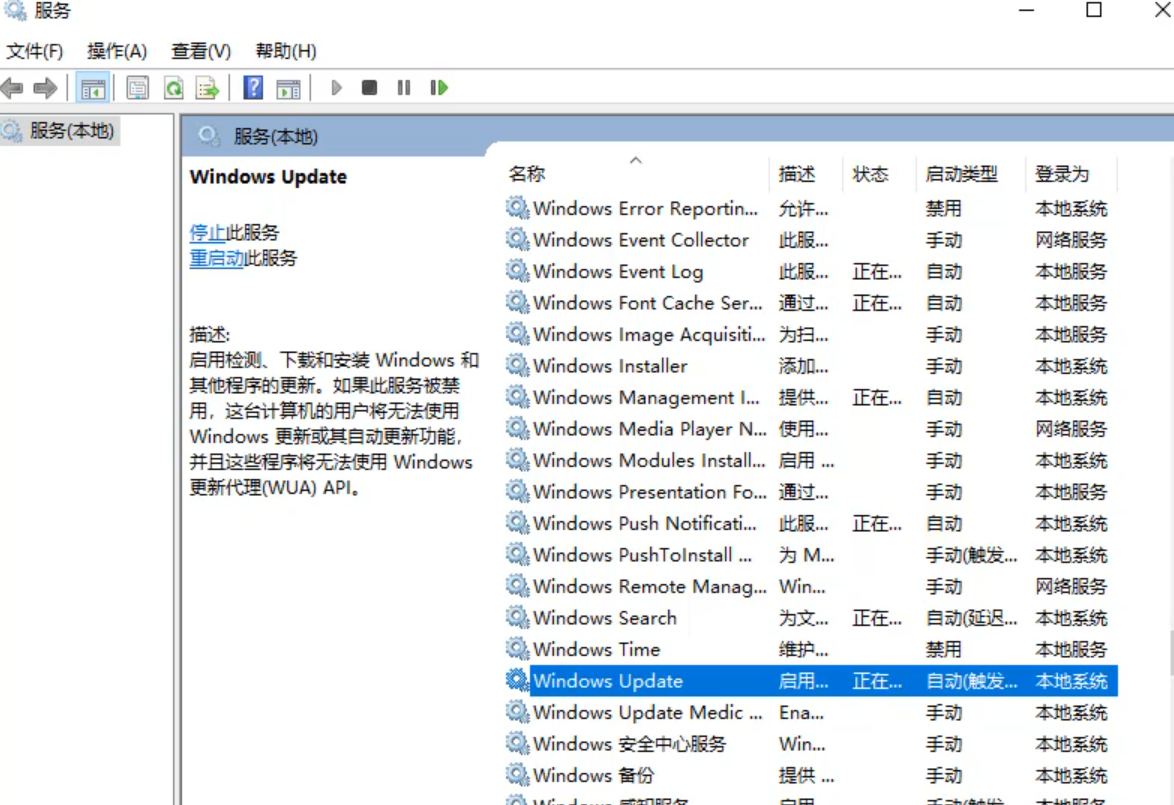
Task: Refresh the services list
Action: (x=170, y=87)
